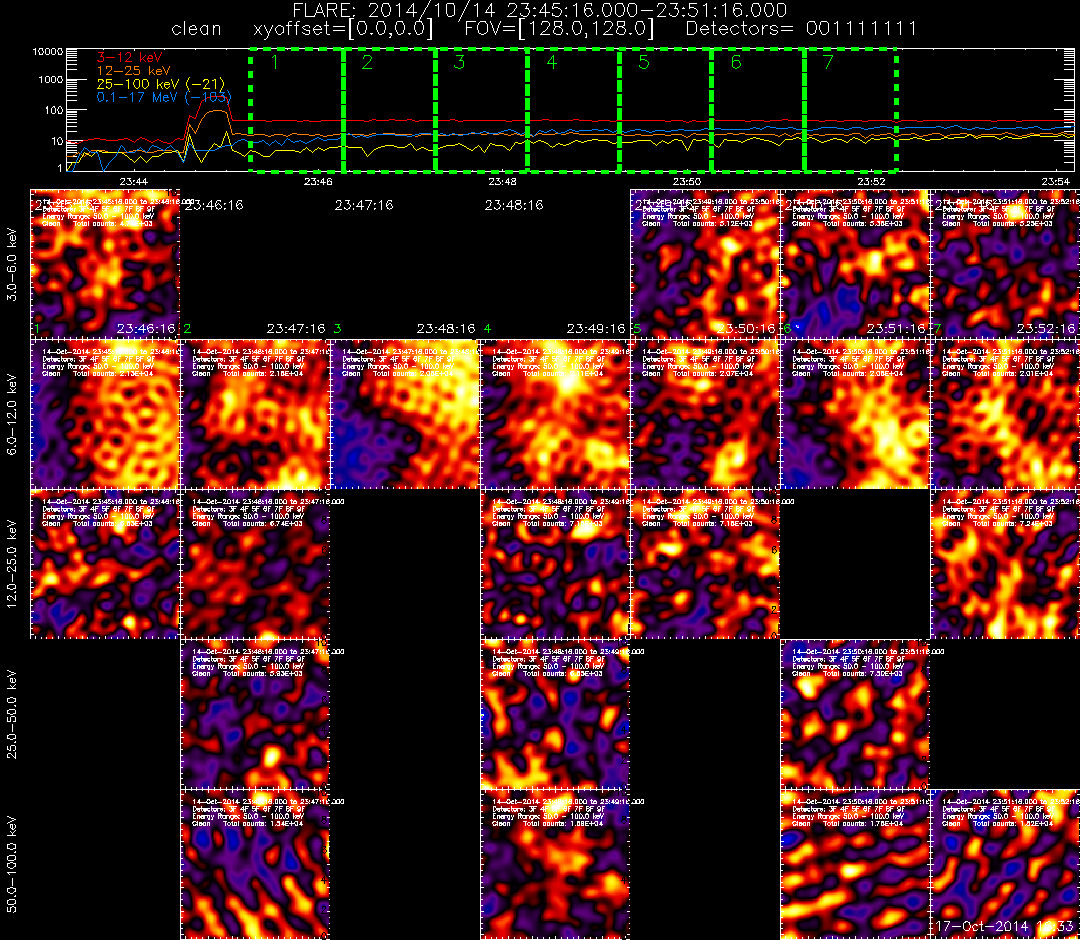View the 12.0-25.0 keV image for interval 2
The width and height of the screenshot is (1080, 940).
[x=256, y=564]
